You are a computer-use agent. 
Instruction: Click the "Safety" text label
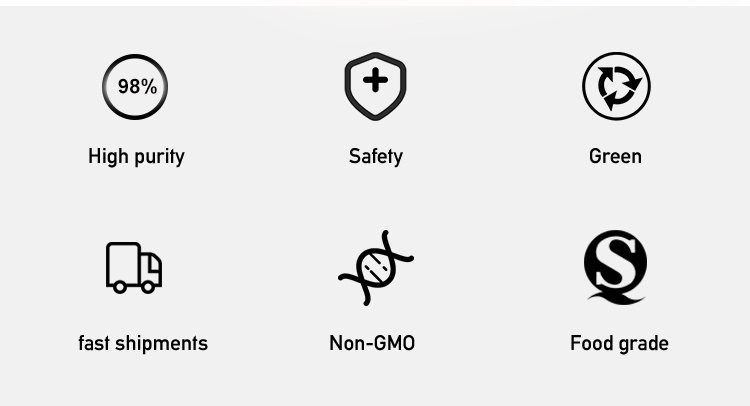(x=376, y=156)
